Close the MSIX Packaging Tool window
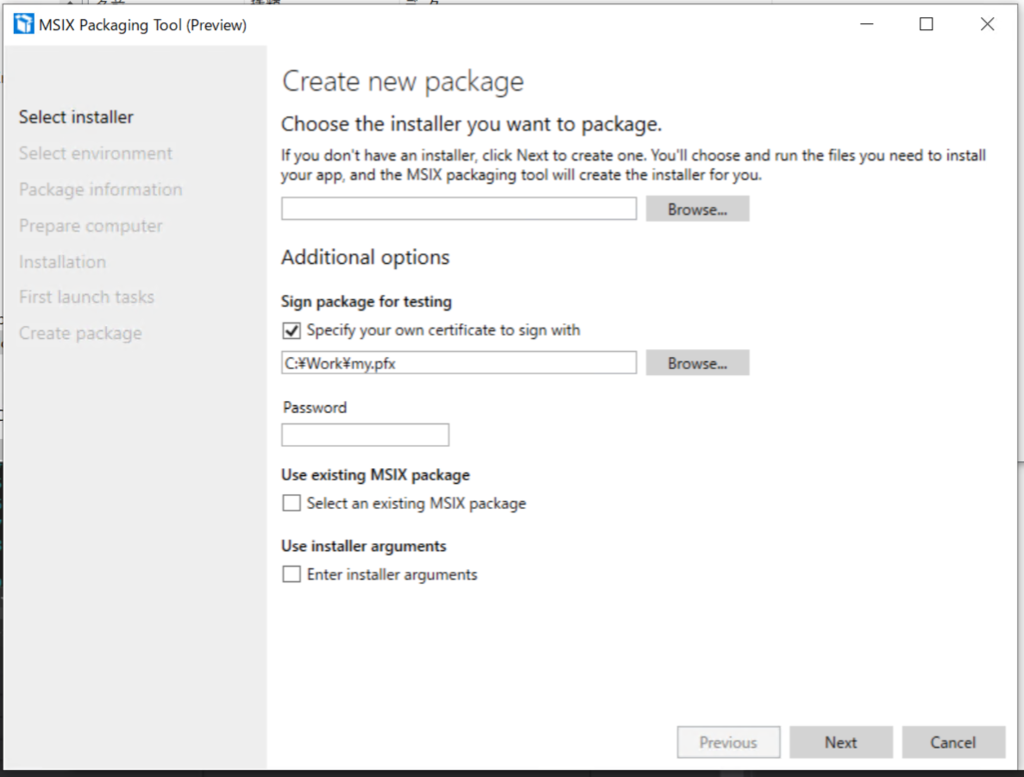Screen dimensions: 1024x777 pyautogui.click(x=987, y=24)
